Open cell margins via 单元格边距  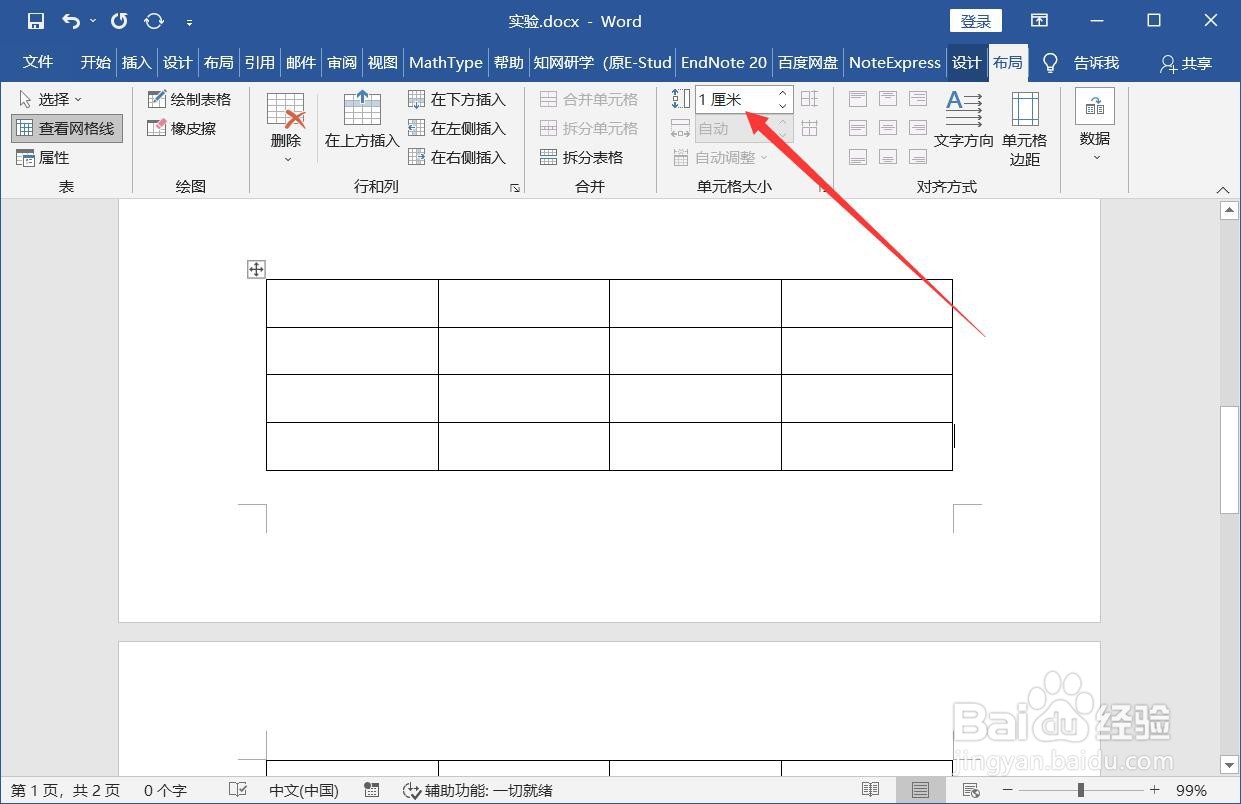(1024, 127)
